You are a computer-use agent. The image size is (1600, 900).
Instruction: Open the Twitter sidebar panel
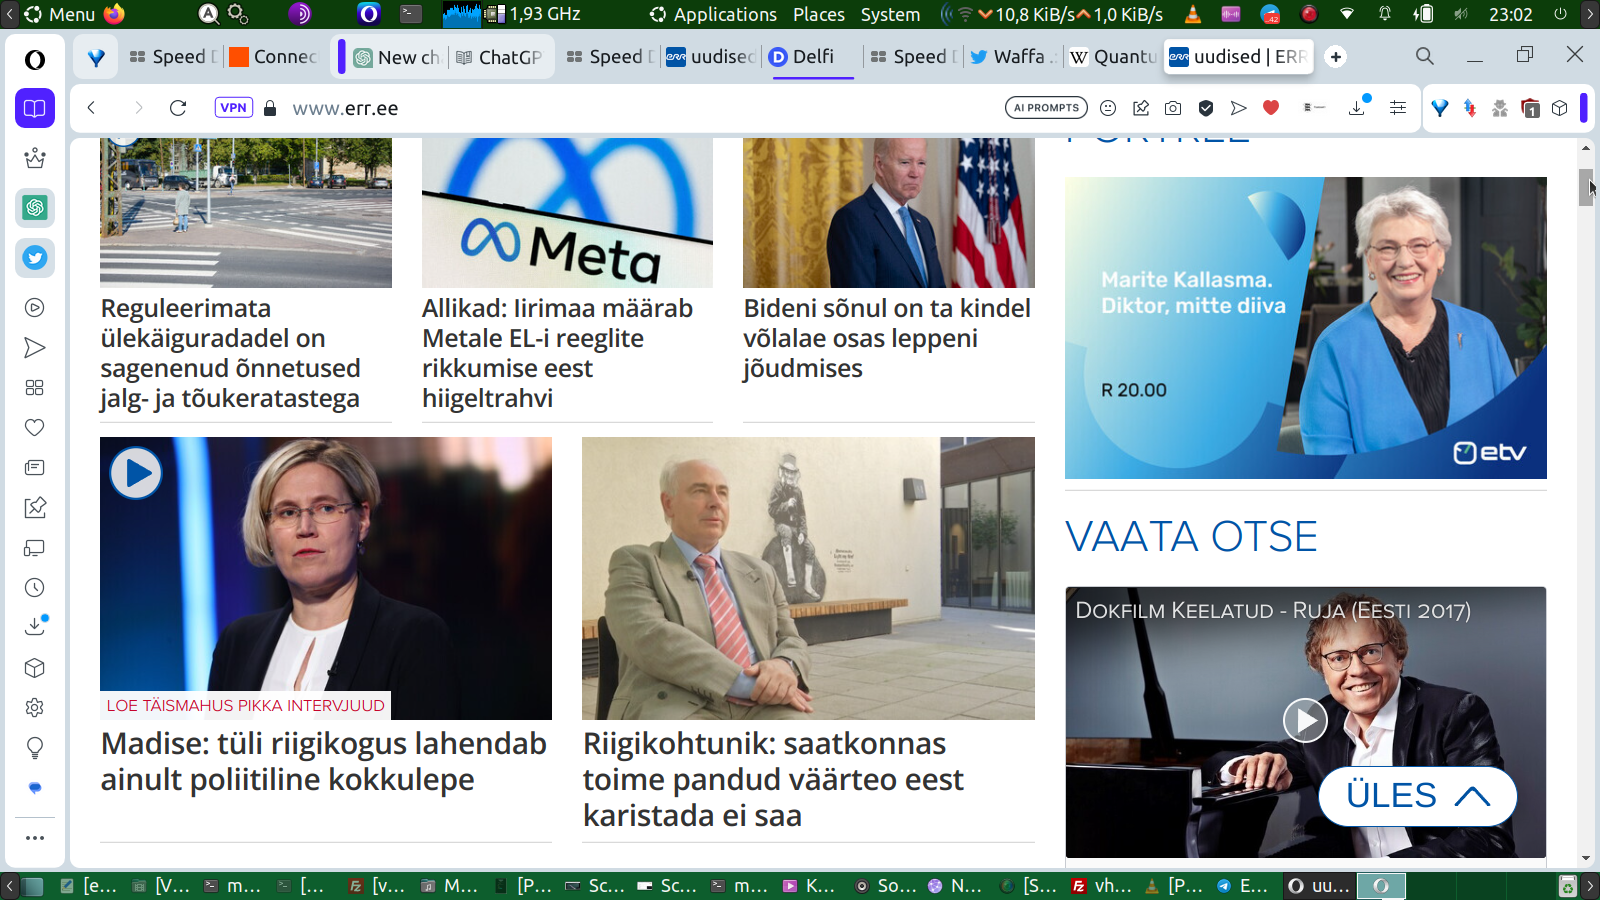(35, 258)
